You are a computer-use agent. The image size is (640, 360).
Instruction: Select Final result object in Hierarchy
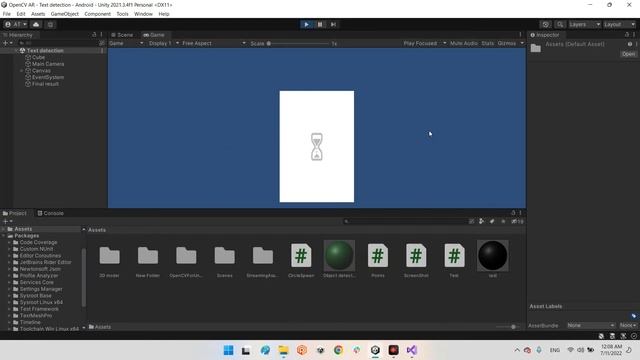(x=45, y=84)
